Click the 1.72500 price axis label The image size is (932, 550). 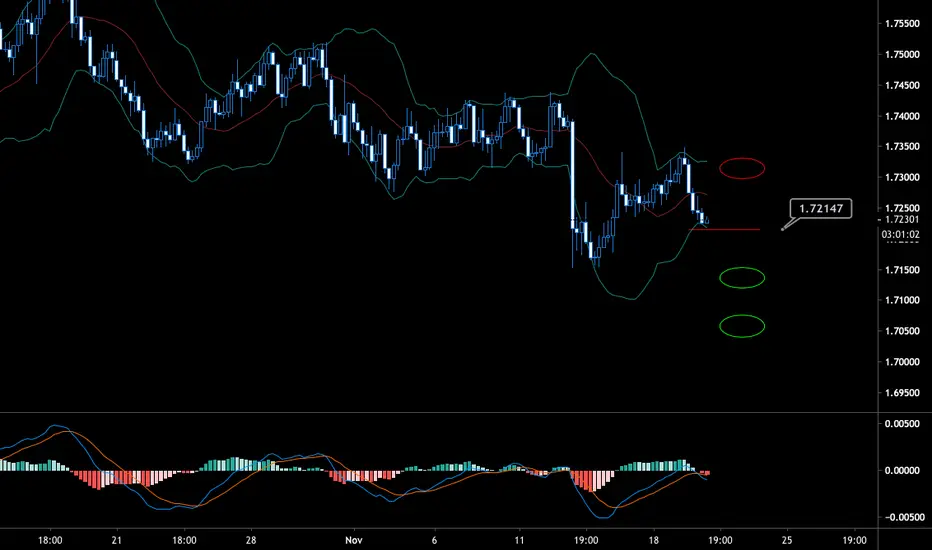(902, 208)
